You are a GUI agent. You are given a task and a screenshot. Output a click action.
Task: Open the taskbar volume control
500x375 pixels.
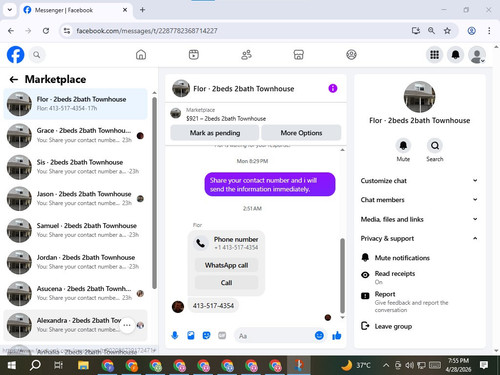tap(409, 365)
